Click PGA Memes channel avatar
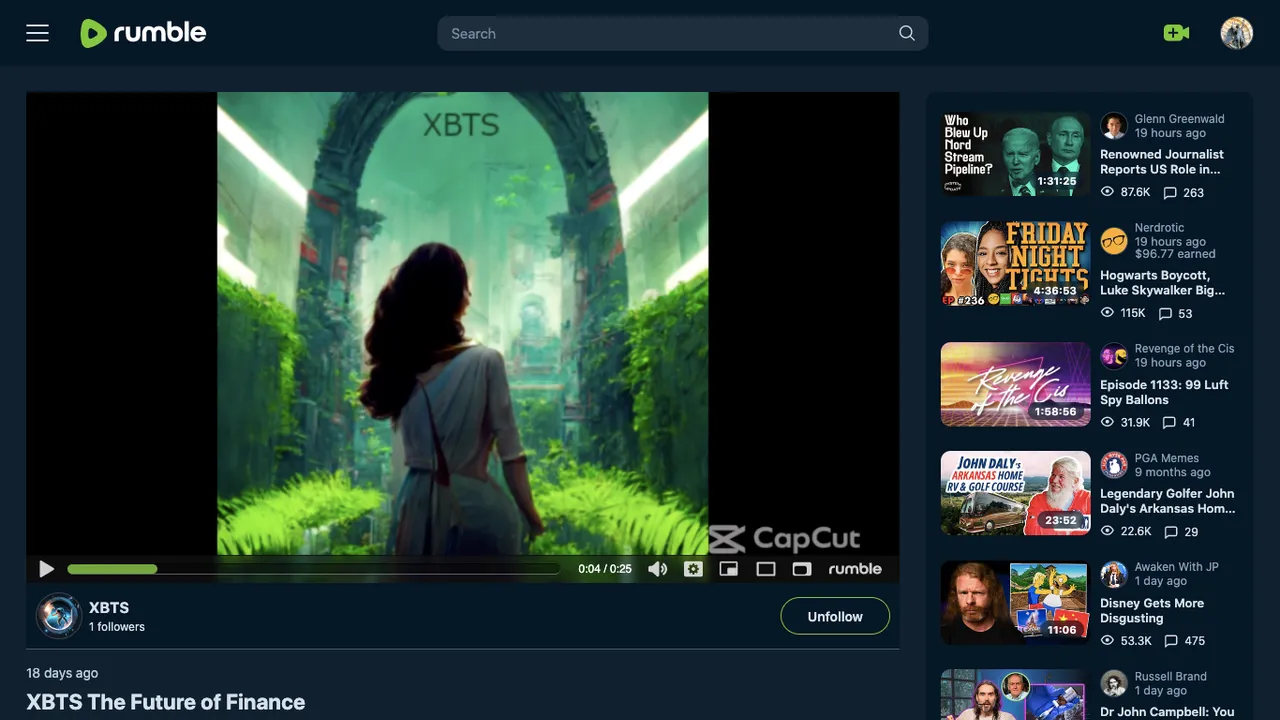This screenshot has height=720, width=1280. pos(1114,465)
